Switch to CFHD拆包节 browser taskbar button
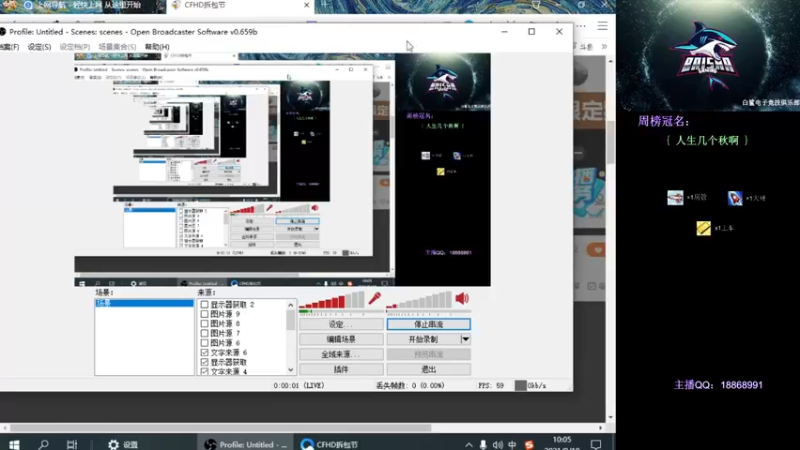 click(329, 444)
